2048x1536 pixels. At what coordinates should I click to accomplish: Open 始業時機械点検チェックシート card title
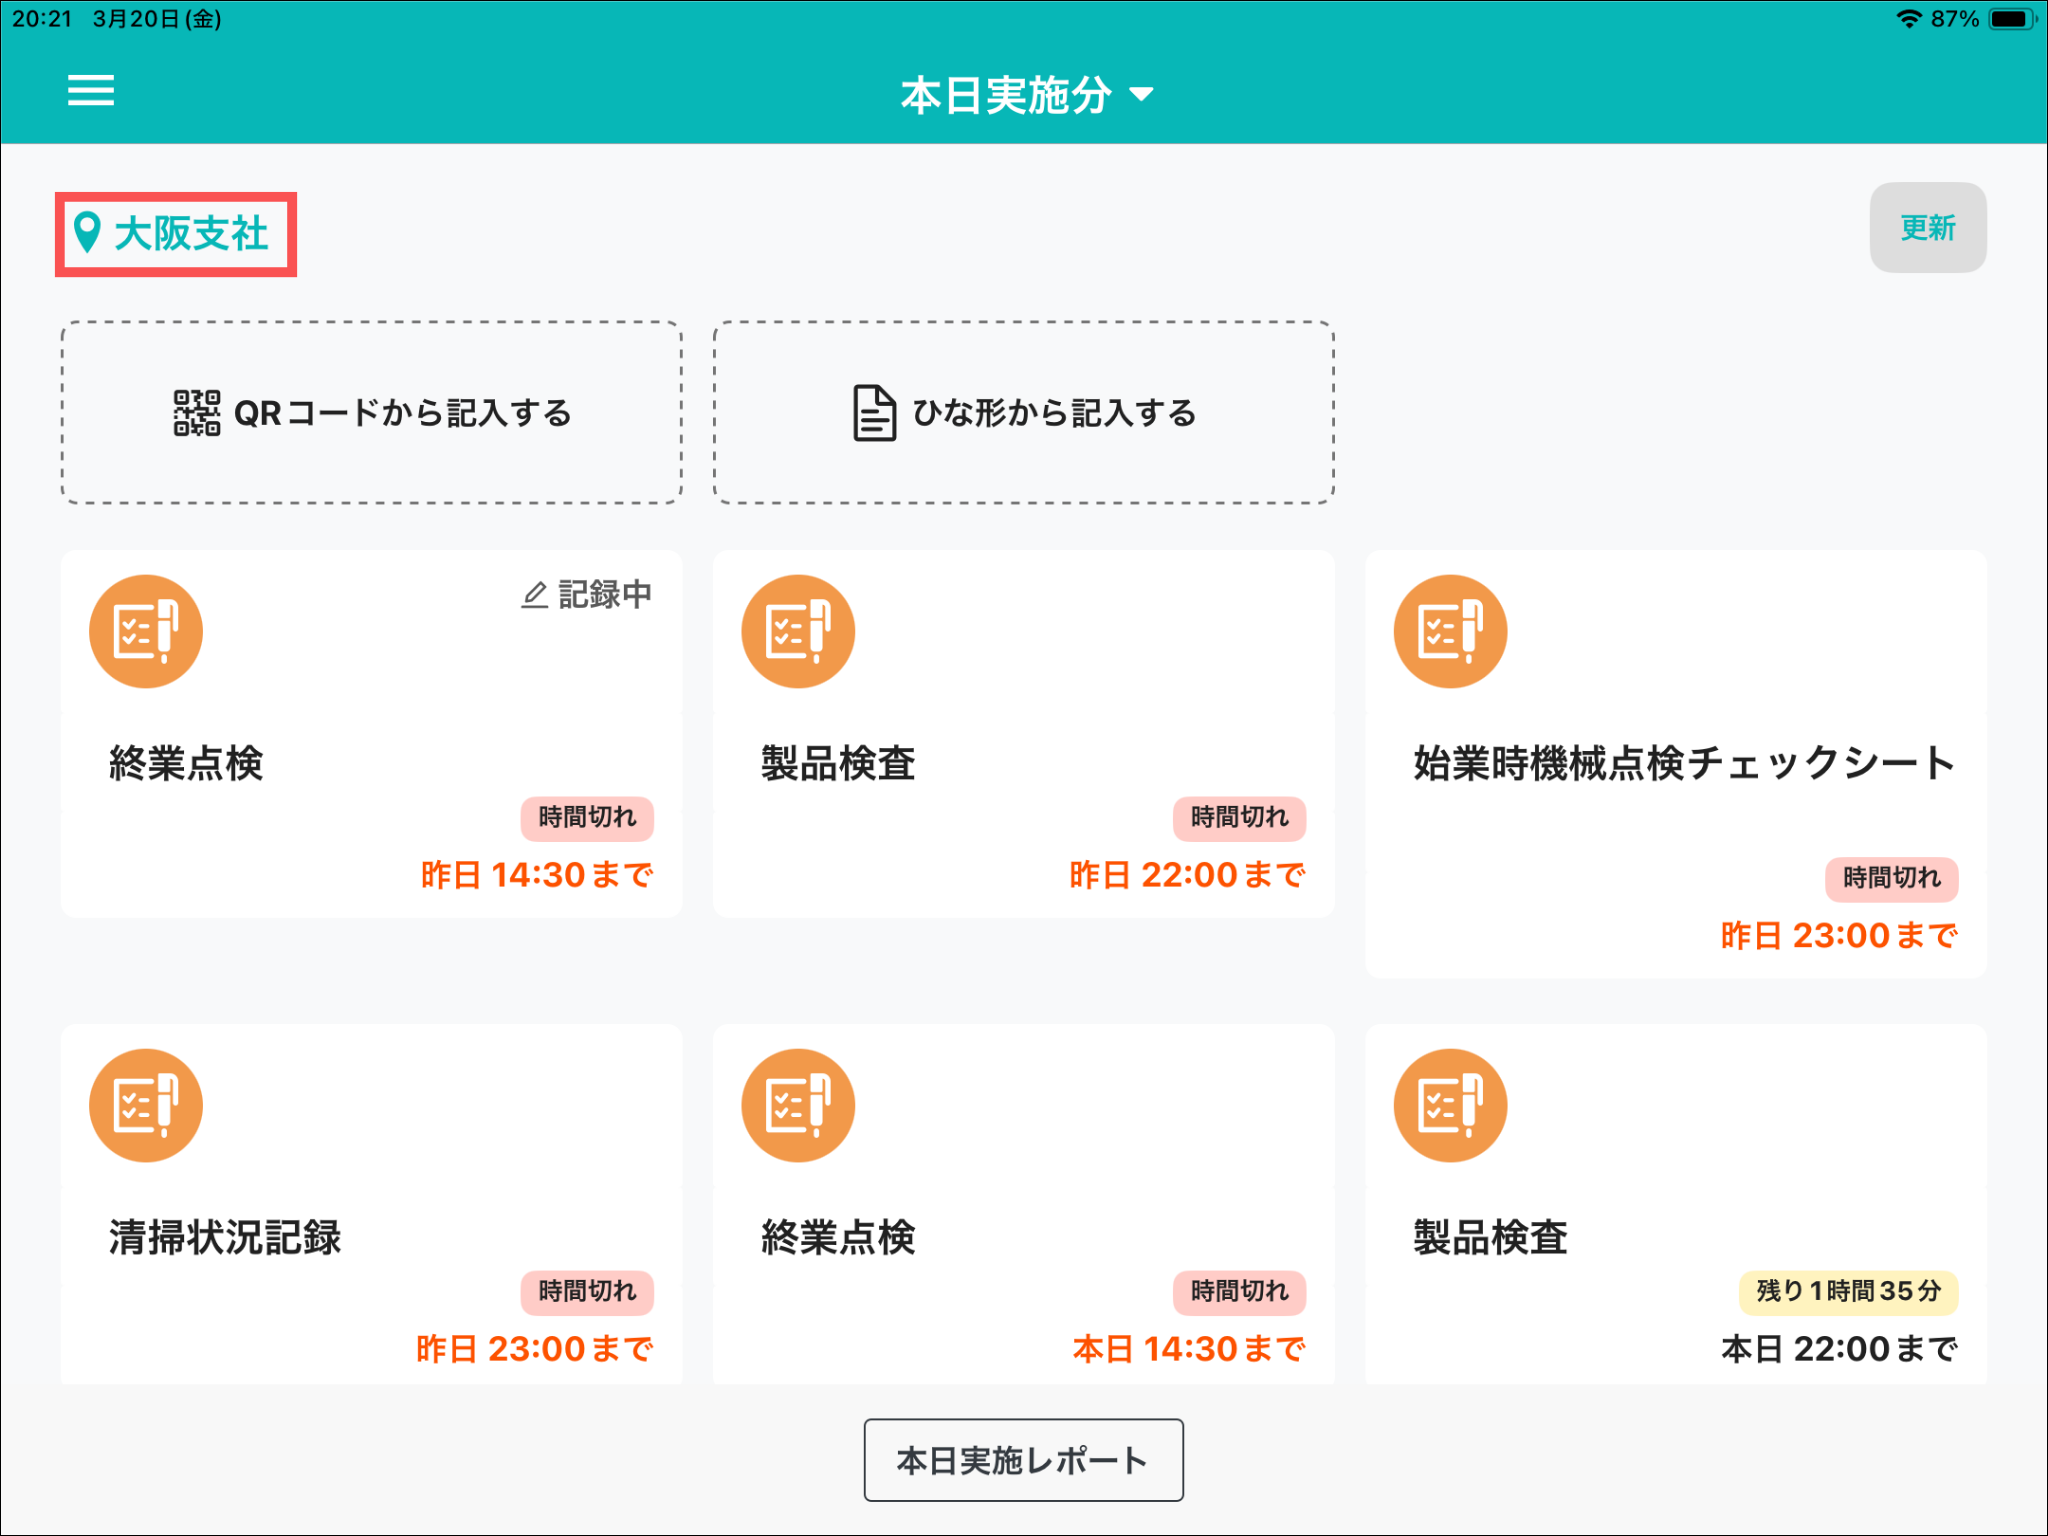click(1683, 763)
